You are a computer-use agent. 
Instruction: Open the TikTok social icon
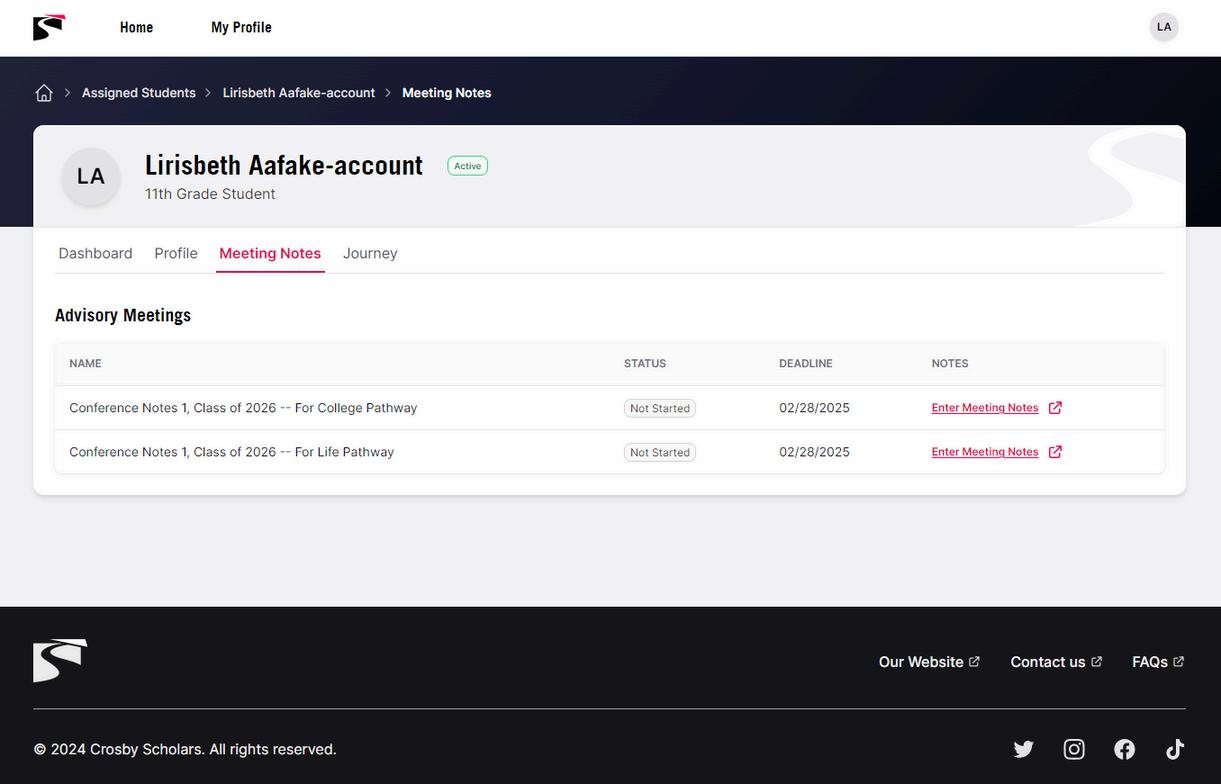[x=1175, y=749]
